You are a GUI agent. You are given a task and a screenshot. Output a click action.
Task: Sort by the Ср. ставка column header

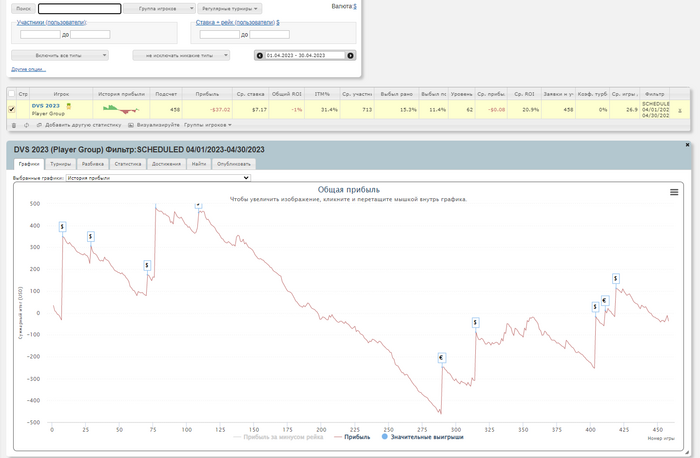tap(250, 94)
